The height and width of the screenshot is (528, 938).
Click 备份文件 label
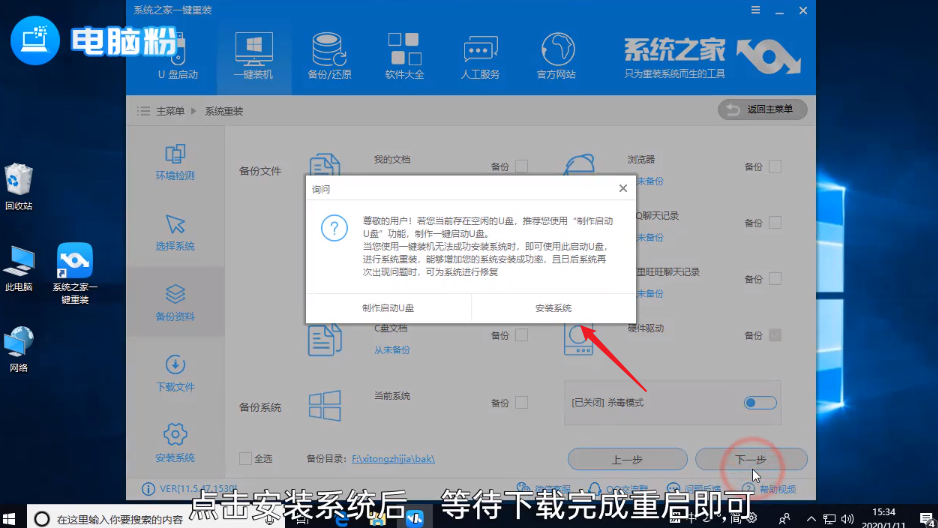pyautogui.click(x=260, y=171)
